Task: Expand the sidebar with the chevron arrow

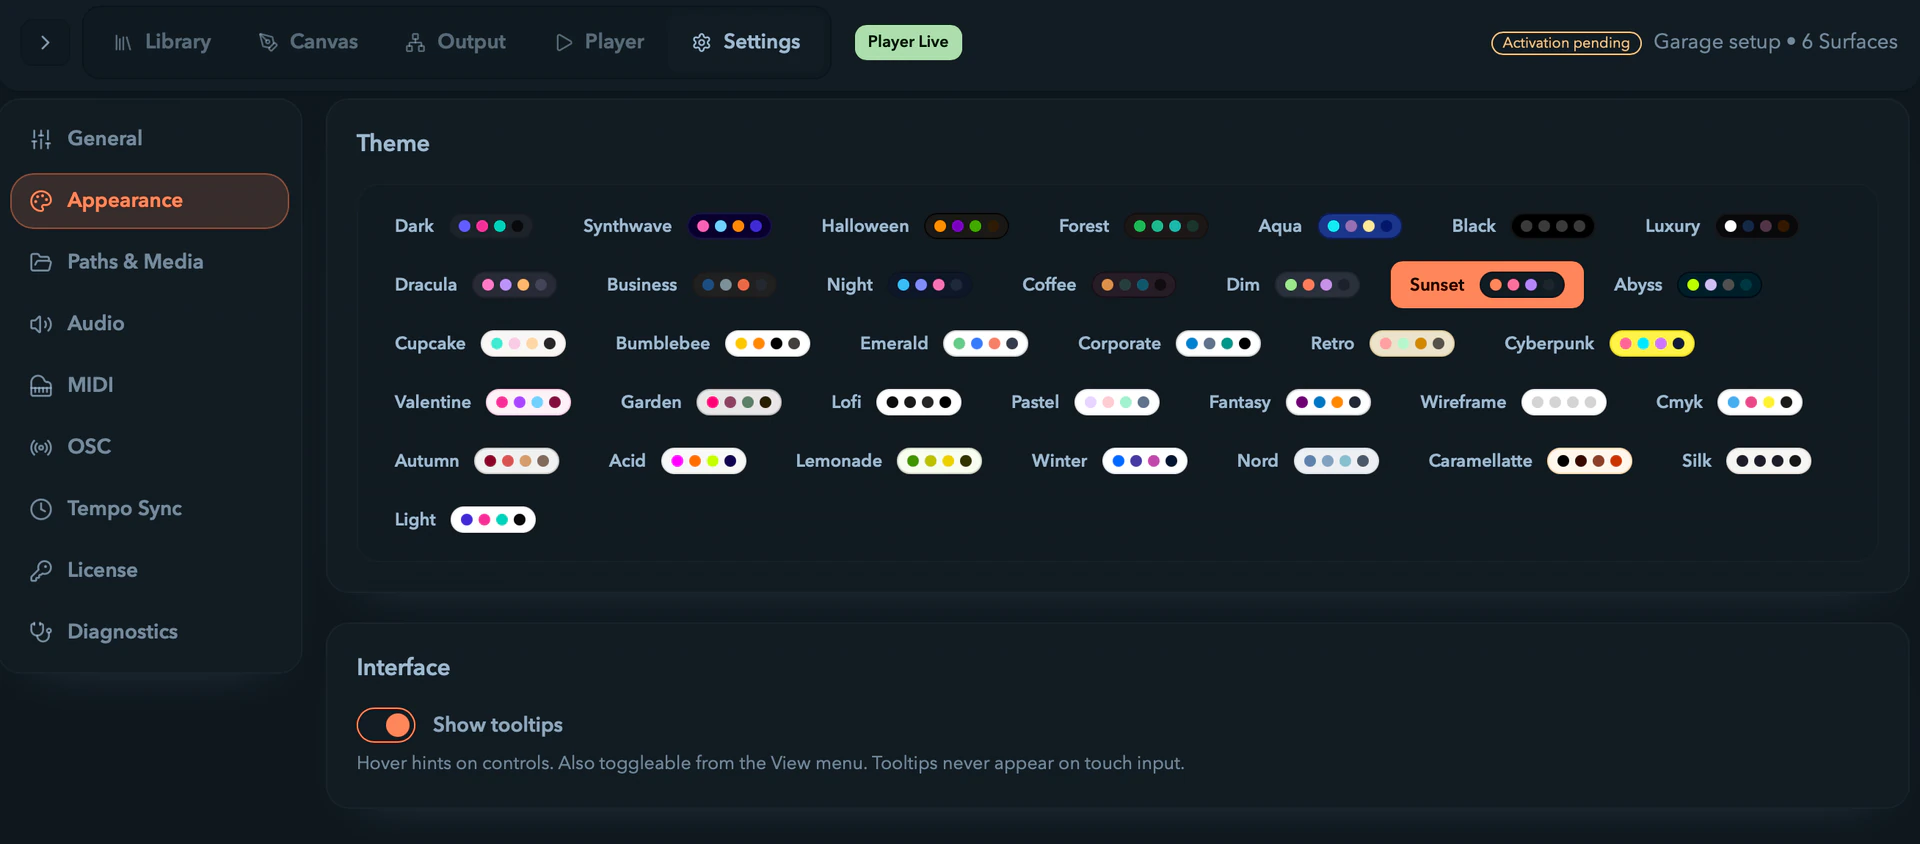Action: coord(45,43)
